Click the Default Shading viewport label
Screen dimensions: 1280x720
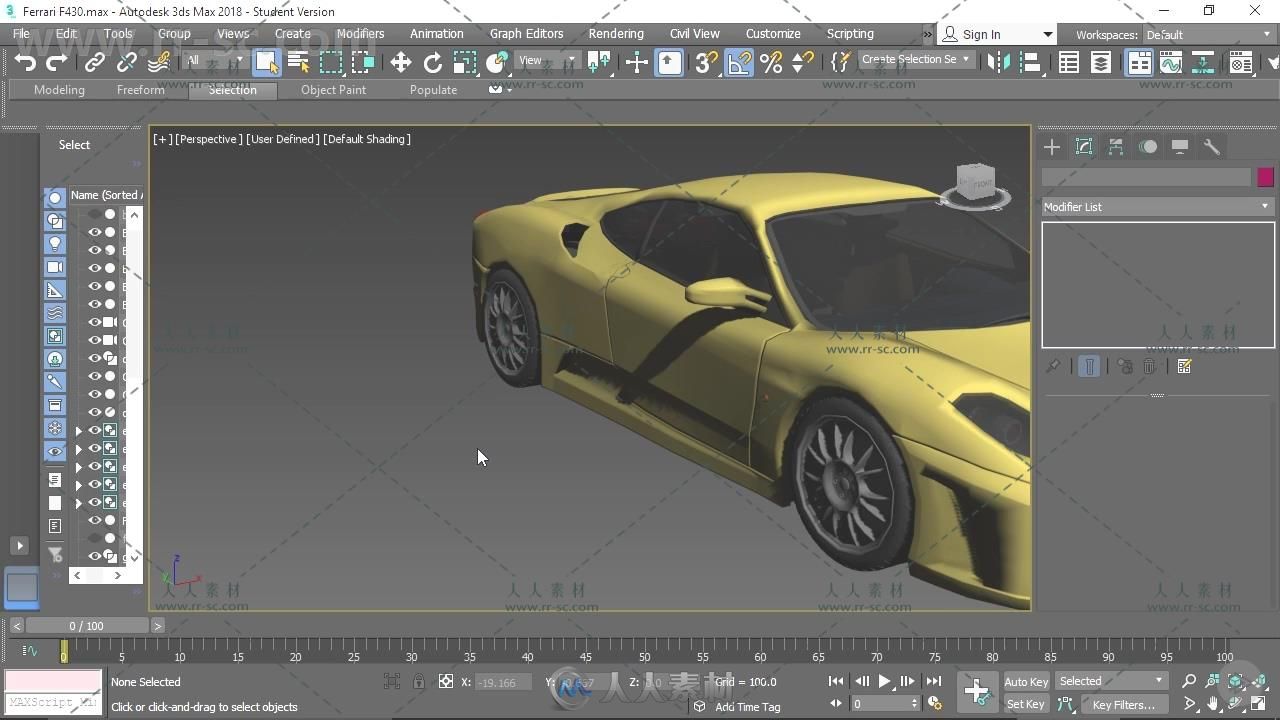point(366,139)
